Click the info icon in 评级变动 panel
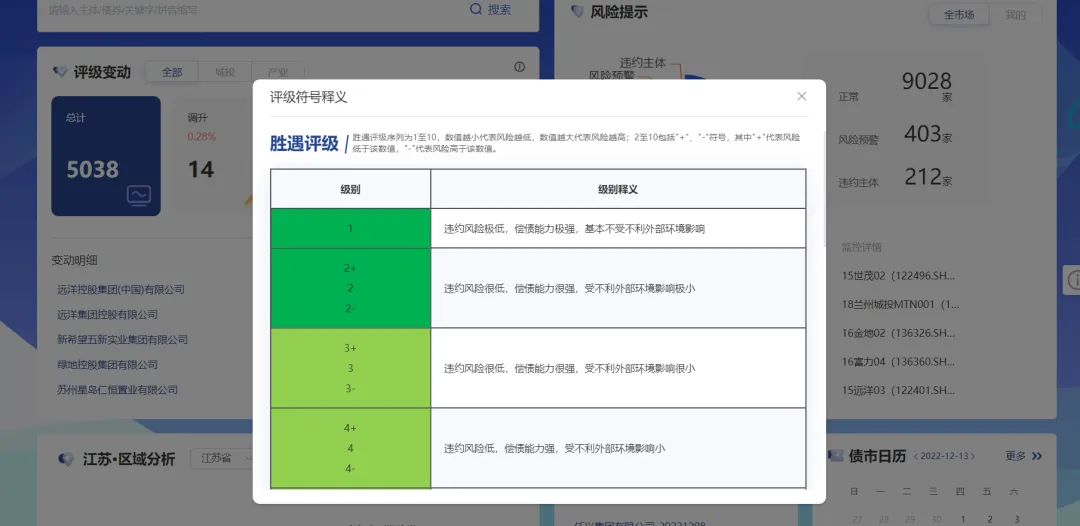The height and width of the screenshot is (526, 1080). pyautogui.click(x=519, y=67)
